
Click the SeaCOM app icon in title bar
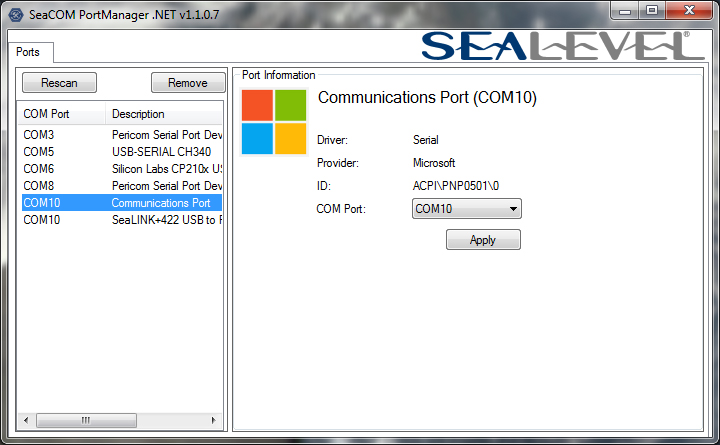[16, 13]
